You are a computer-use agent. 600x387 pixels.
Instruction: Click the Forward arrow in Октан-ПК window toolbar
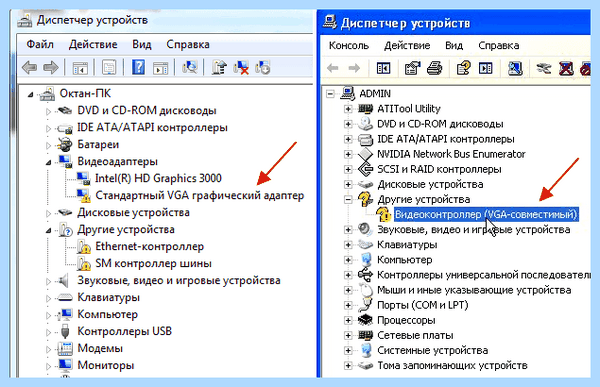[x=51, y=68]
